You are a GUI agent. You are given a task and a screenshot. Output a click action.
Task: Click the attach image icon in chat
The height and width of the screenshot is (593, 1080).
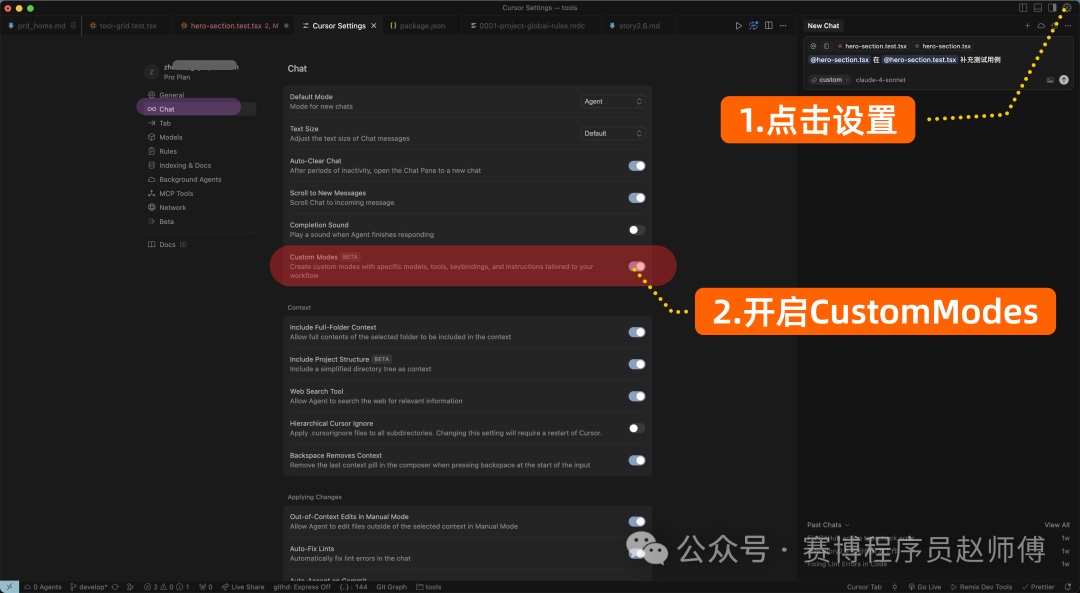pyautogui.click(x=1050, y=80)
